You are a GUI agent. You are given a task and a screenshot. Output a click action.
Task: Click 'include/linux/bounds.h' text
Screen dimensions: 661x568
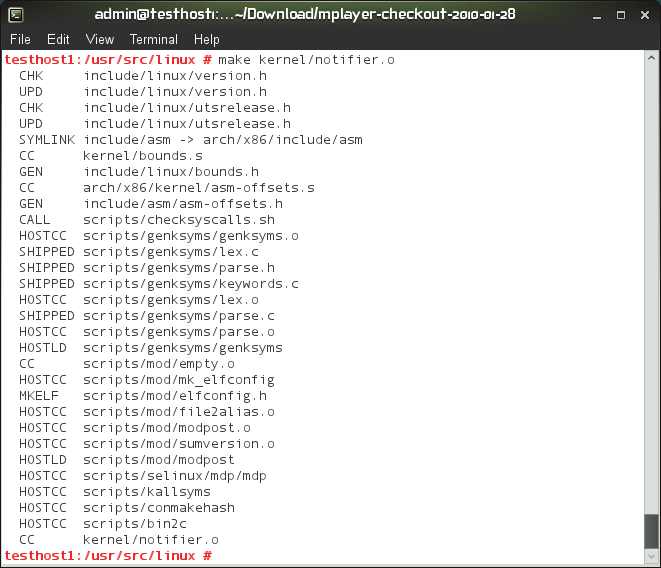coord(171,172)
